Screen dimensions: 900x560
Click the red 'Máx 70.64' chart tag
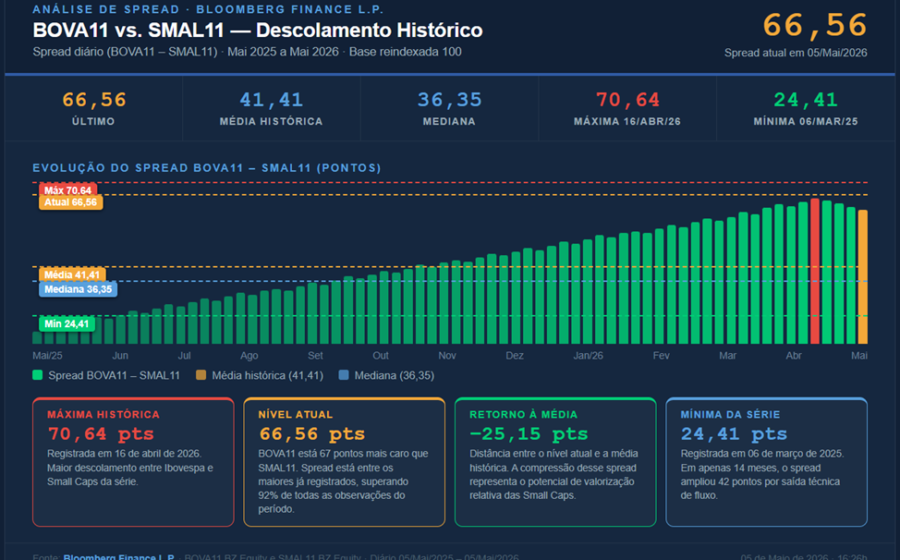click(x=68, y=190)
